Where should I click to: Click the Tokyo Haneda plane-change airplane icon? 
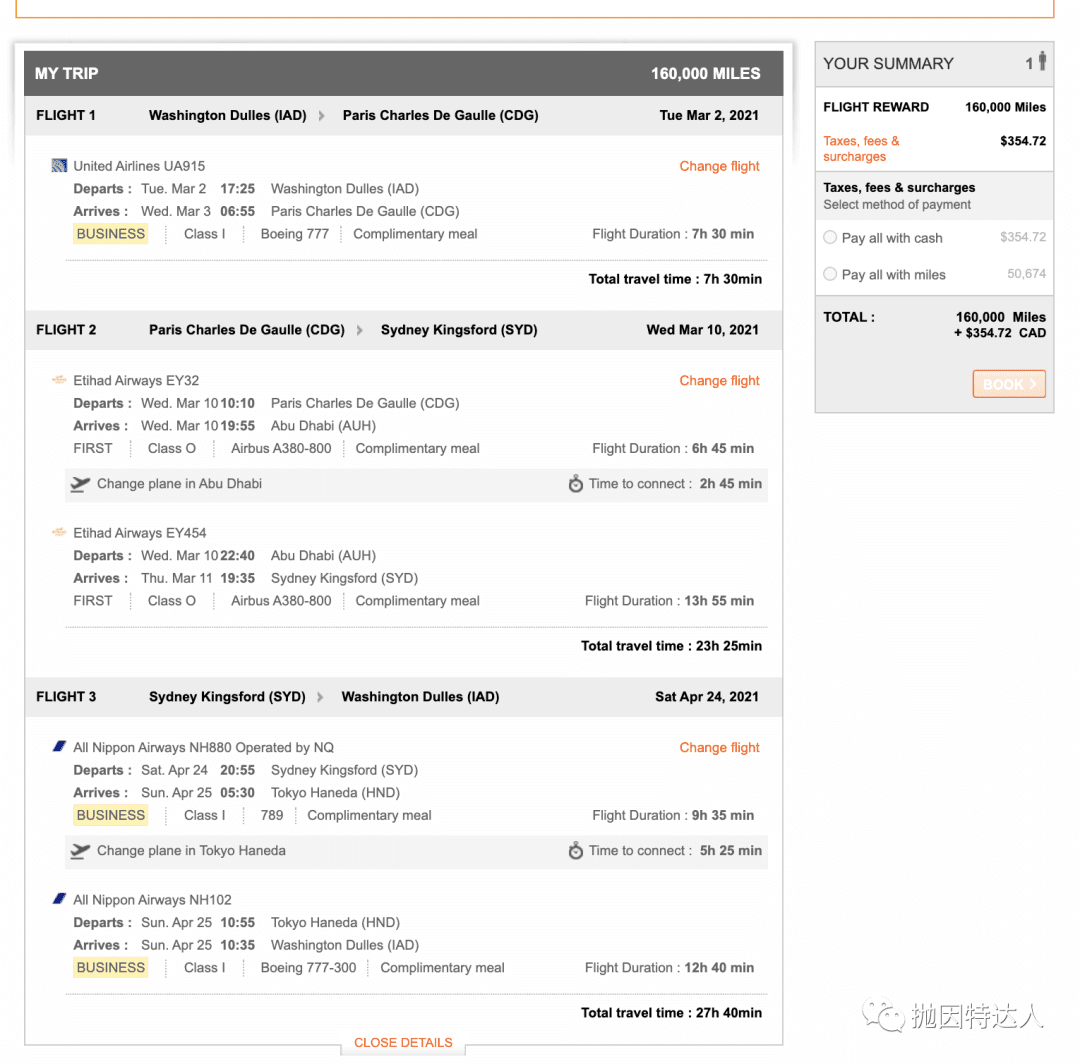(80, 851)
